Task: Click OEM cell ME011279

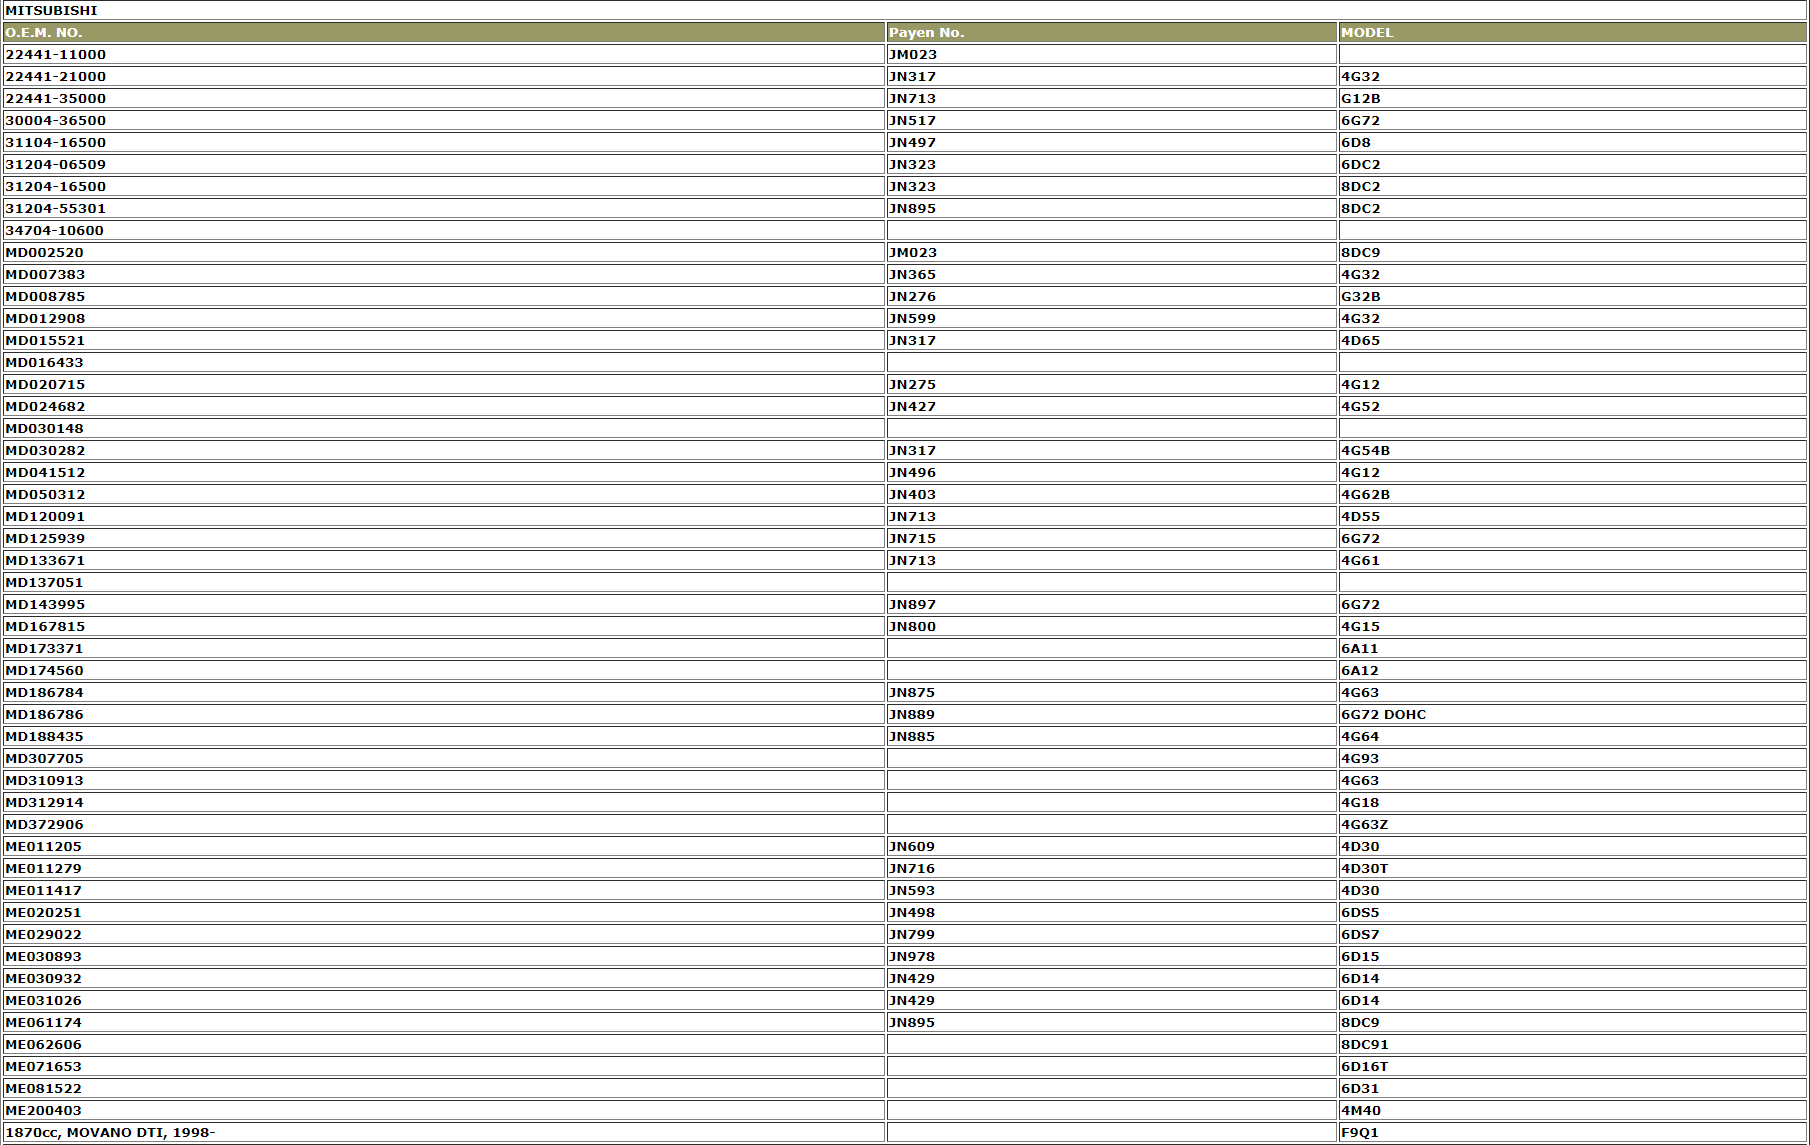Action: click(444, 868)
